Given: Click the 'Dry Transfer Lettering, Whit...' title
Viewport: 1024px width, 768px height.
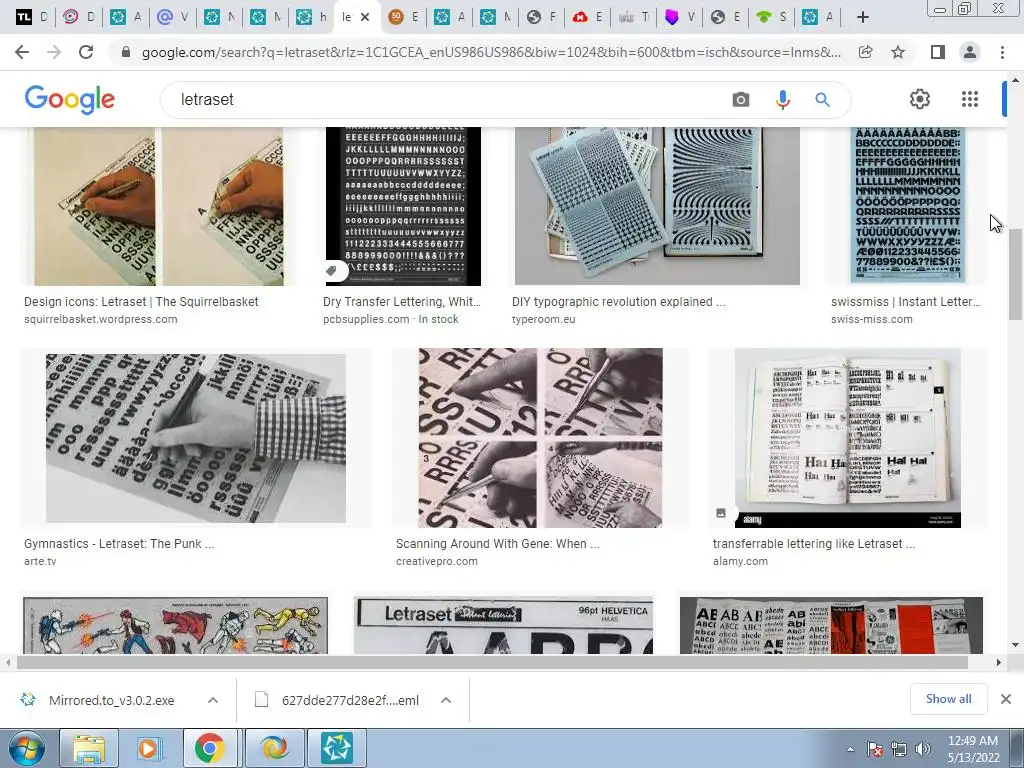Looking at the screenshot, I should [402, 302].
